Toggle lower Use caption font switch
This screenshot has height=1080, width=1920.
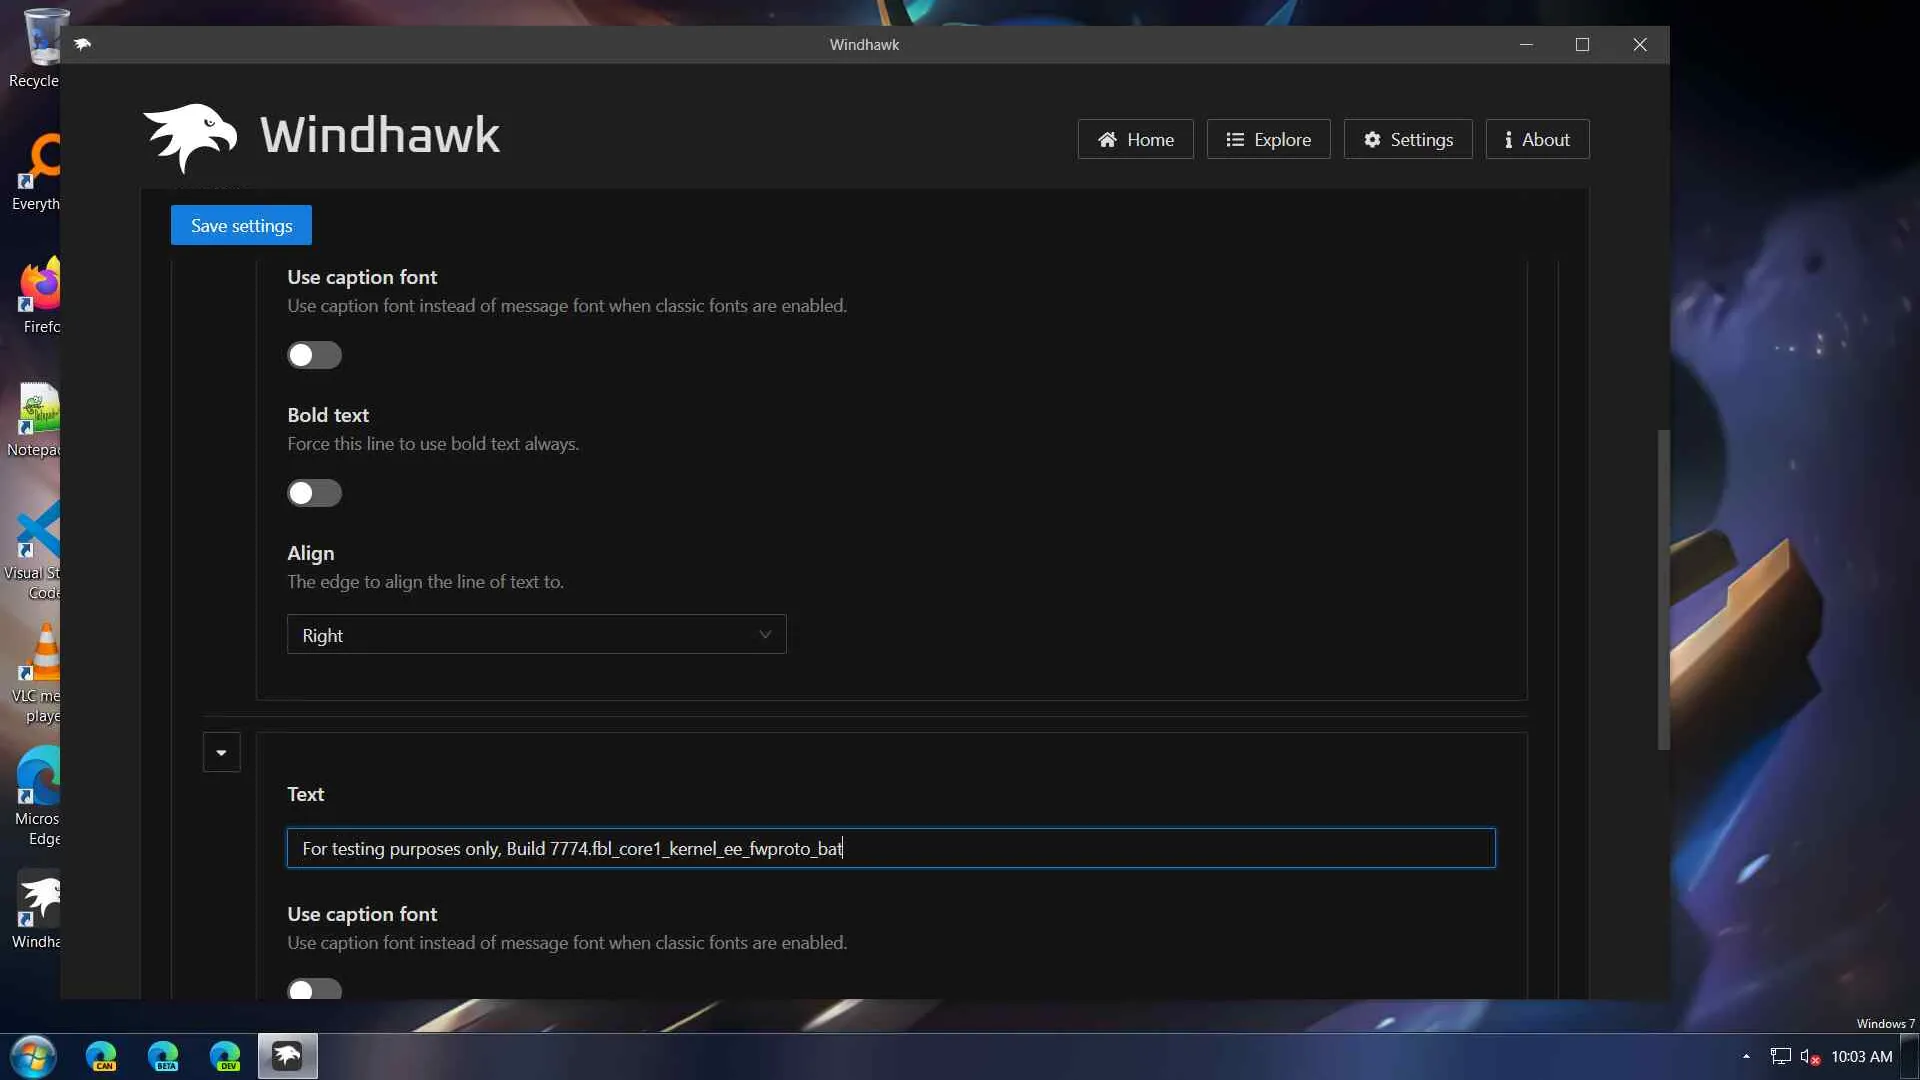click(314, 989)
